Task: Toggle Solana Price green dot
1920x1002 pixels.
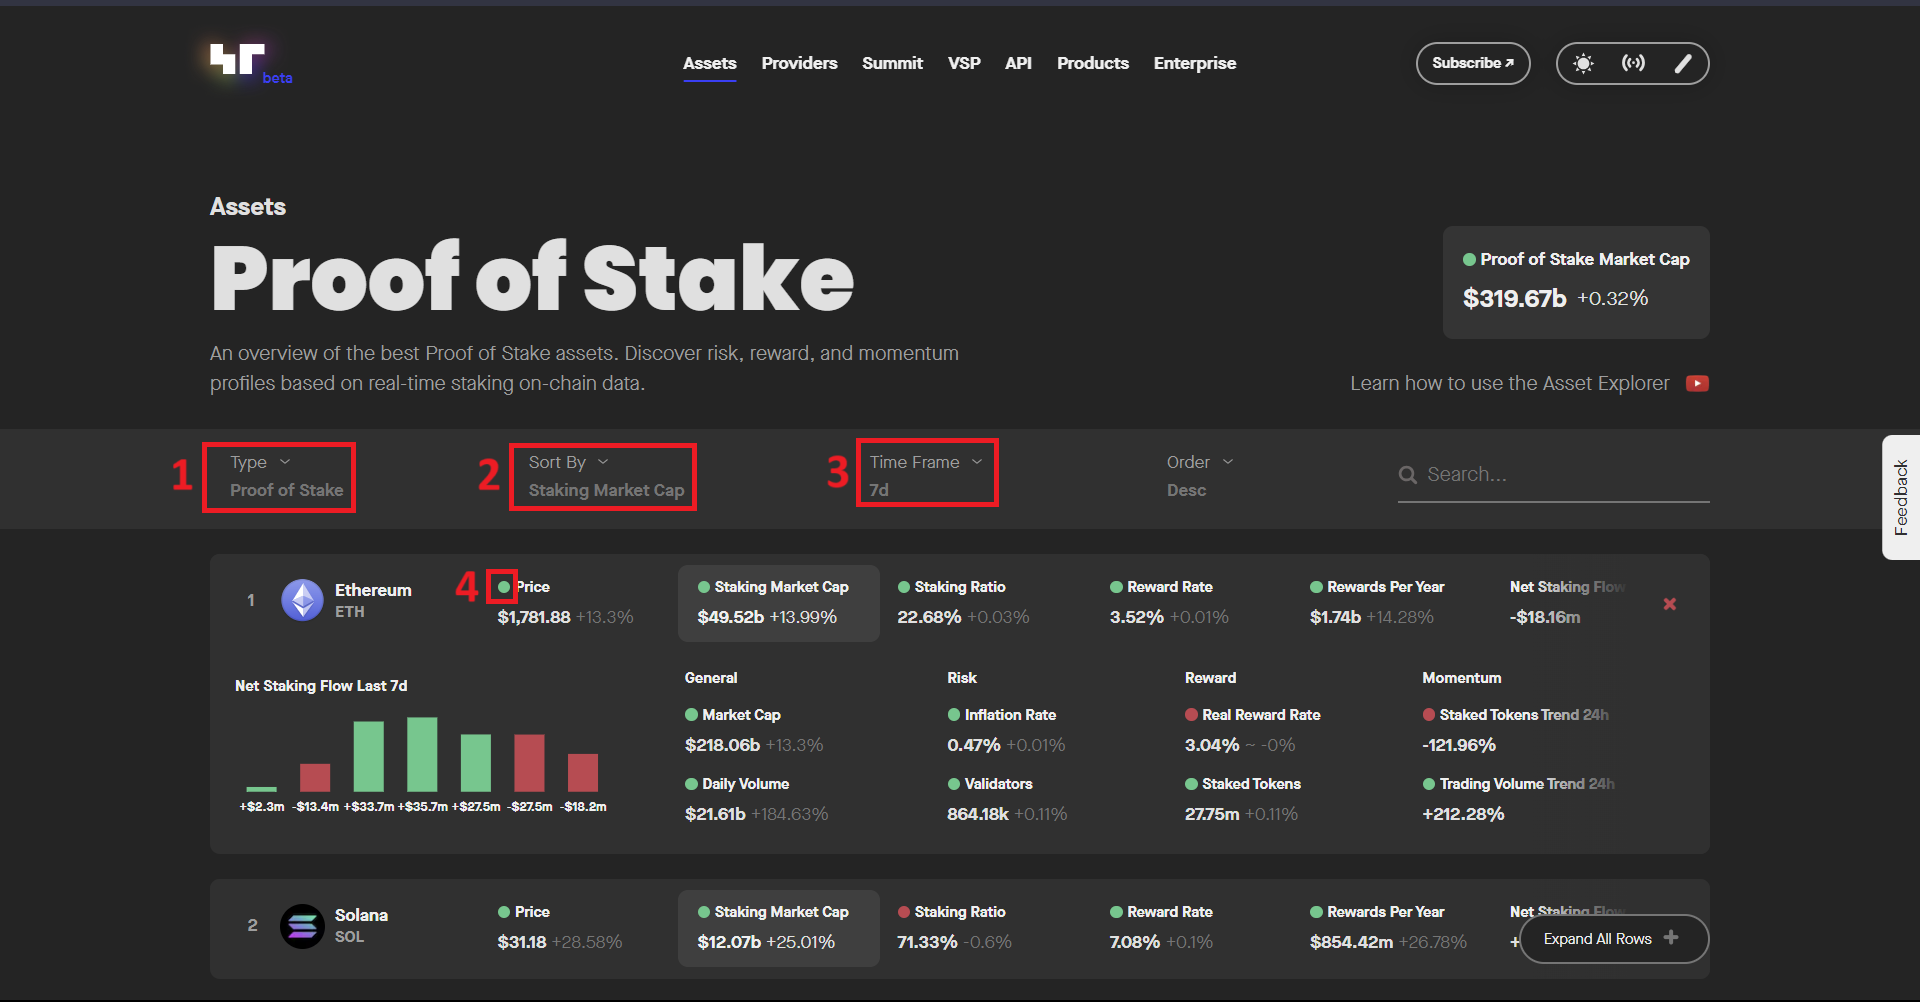Action: pos(504,912)
